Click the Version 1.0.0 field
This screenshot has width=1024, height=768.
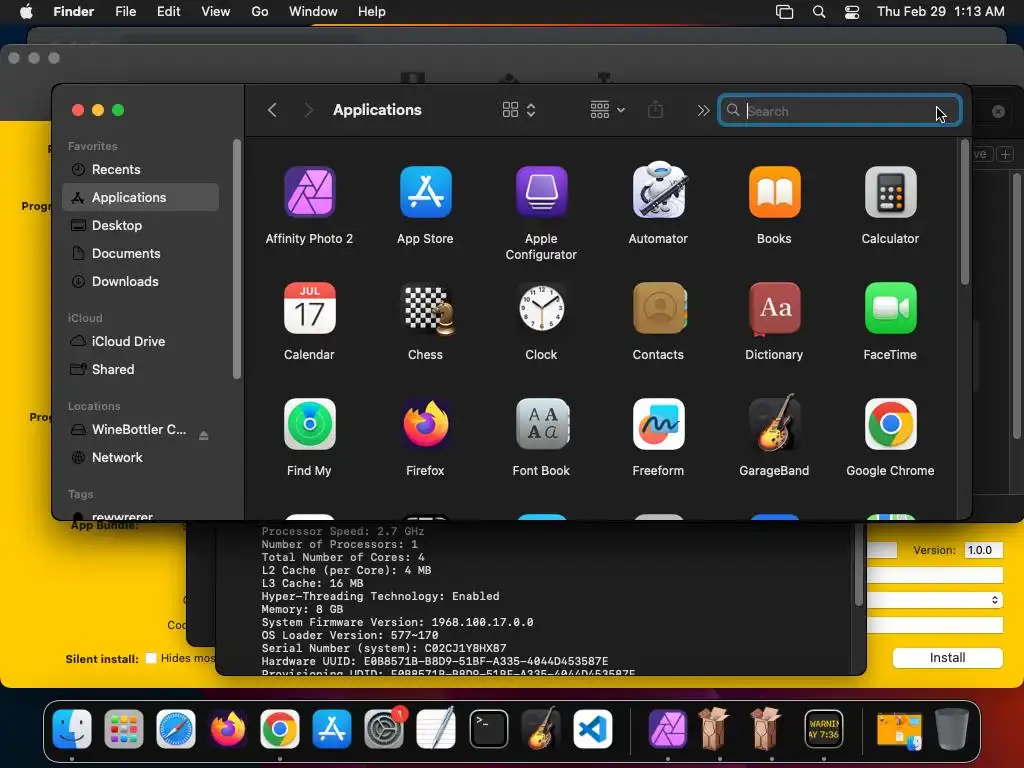(x=984, y=550)
